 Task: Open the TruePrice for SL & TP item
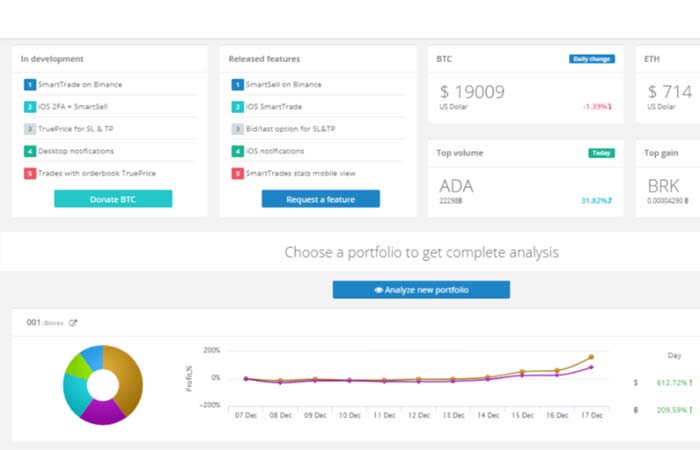pos(75,129)
